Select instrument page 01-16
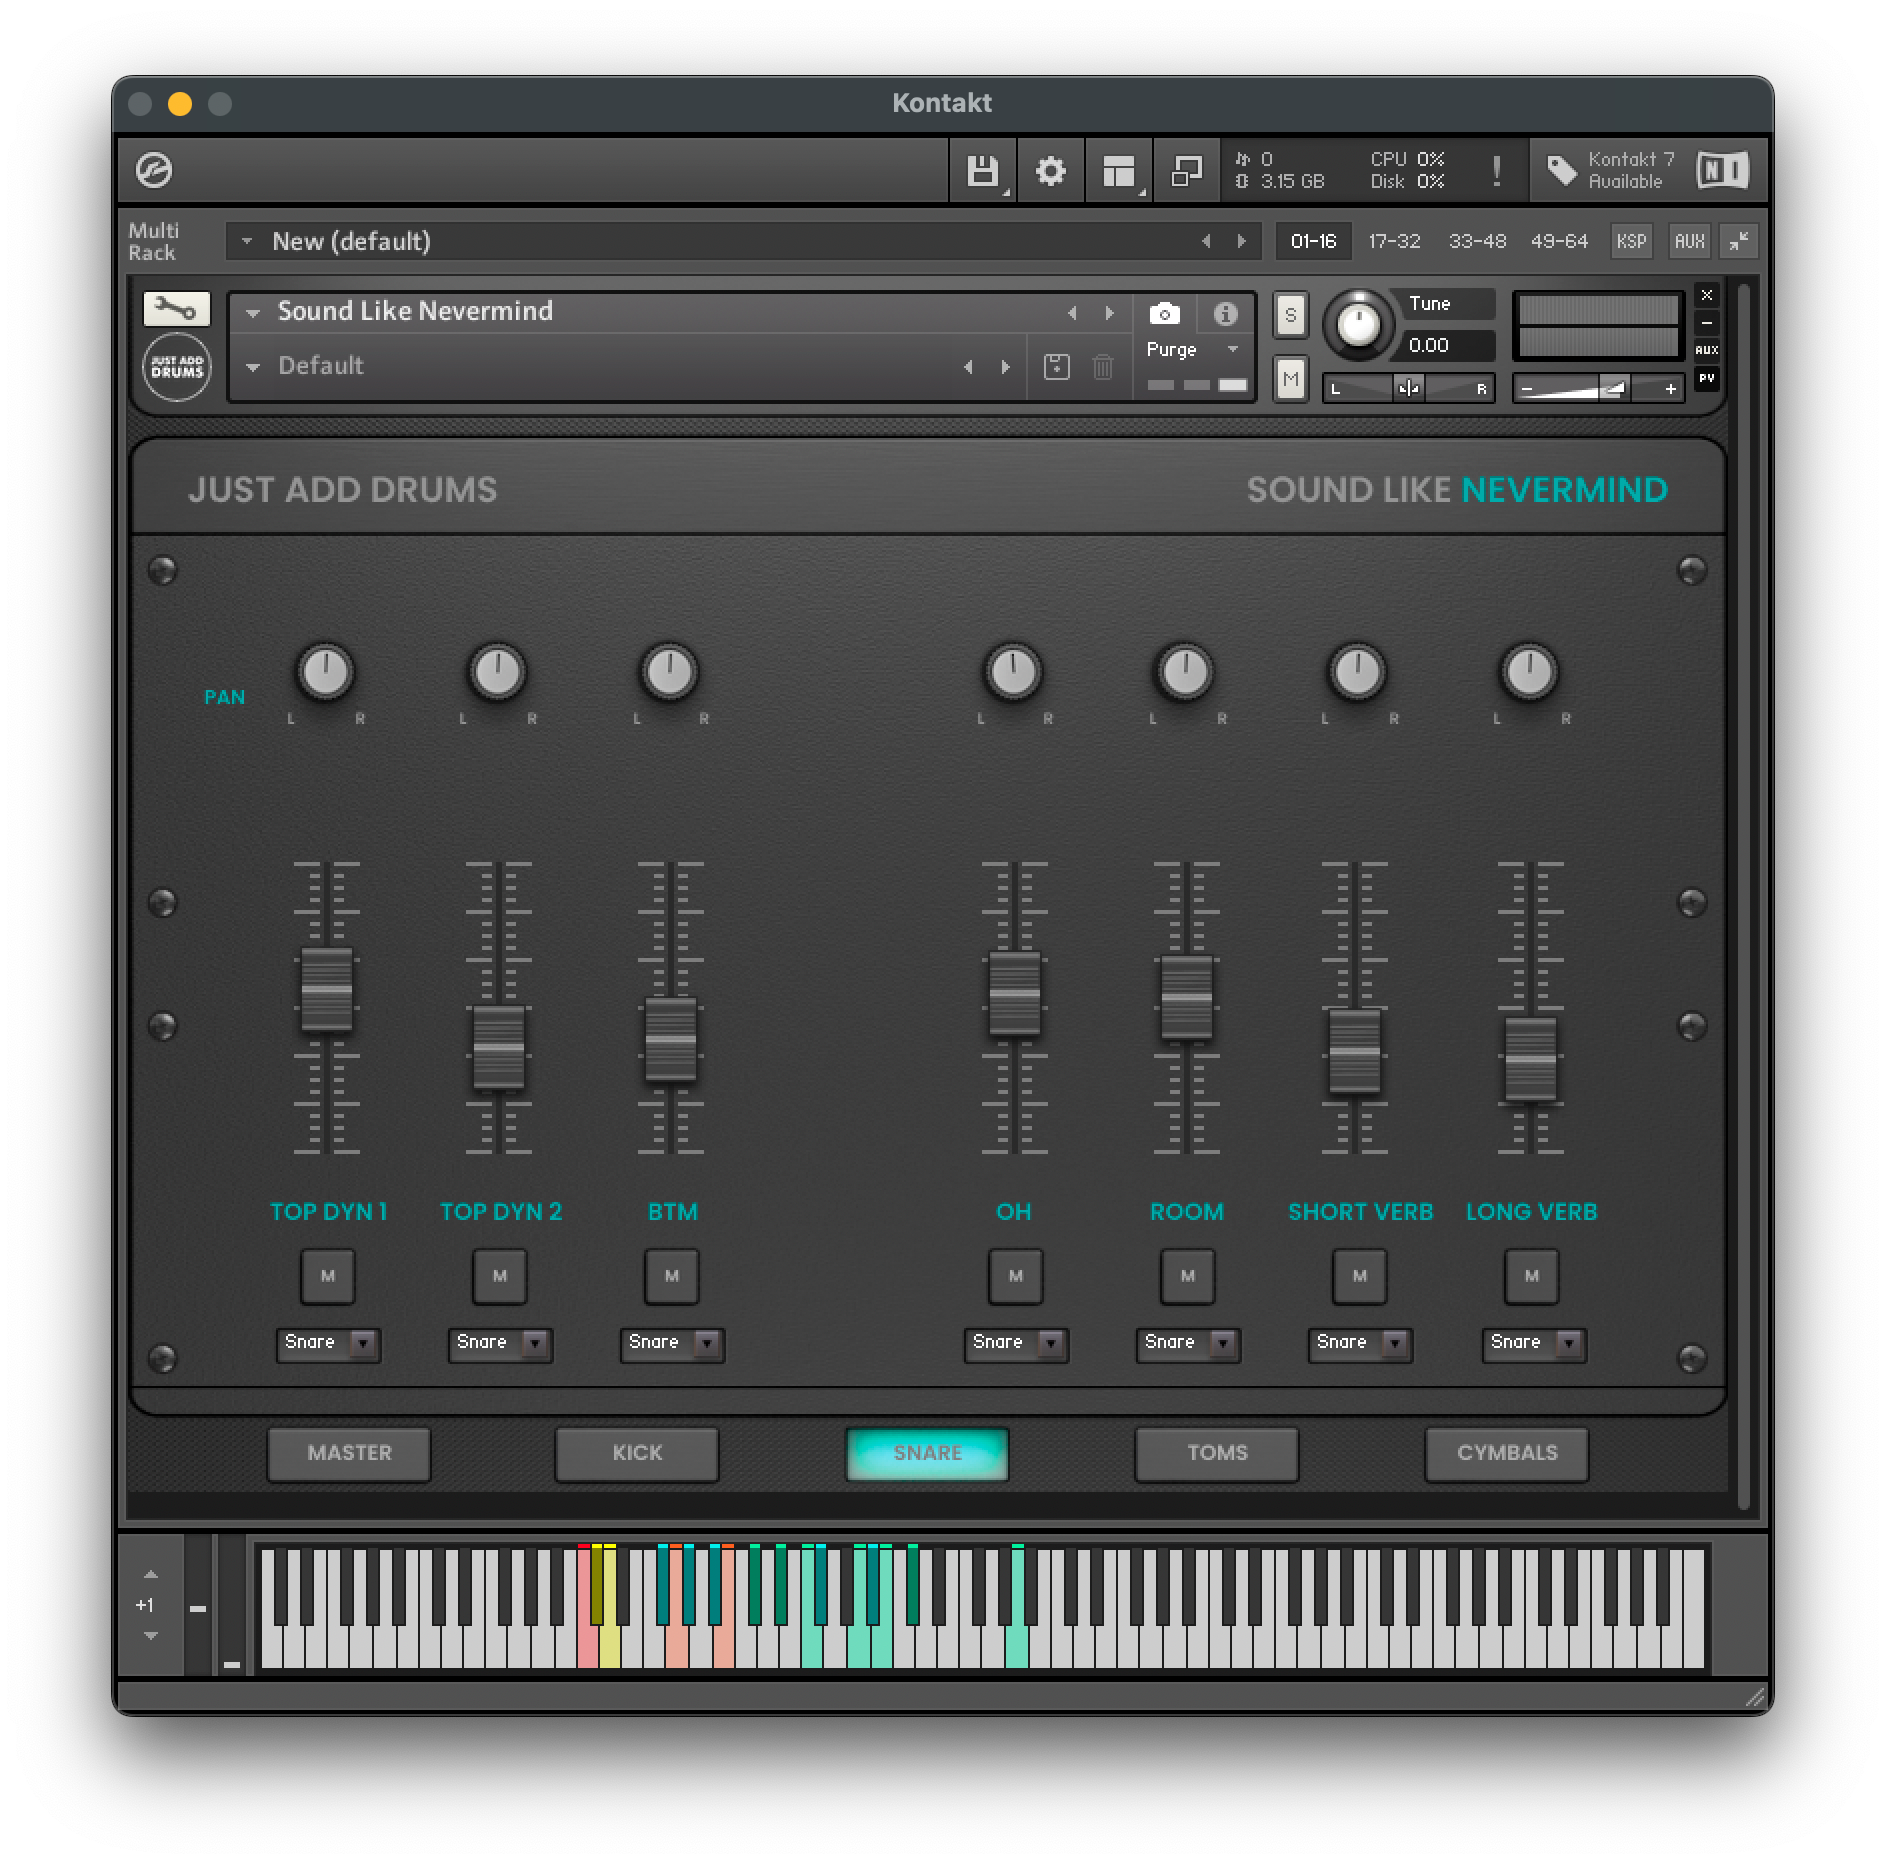Screen dimensions: 1886x1864 pyautogui.click(x=1313, y=241)
